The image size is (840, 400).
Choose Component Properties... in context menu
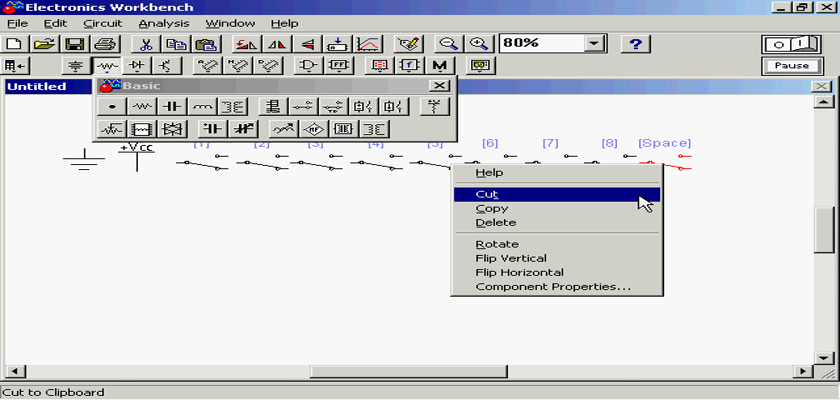point(557,286)
